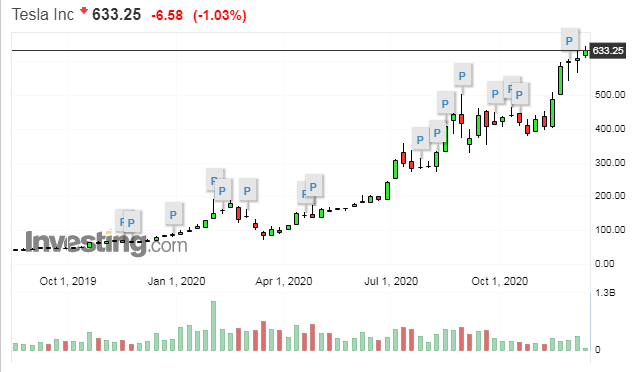
Task: Click the 100.00 price axis label
Action: coord(610,230)
